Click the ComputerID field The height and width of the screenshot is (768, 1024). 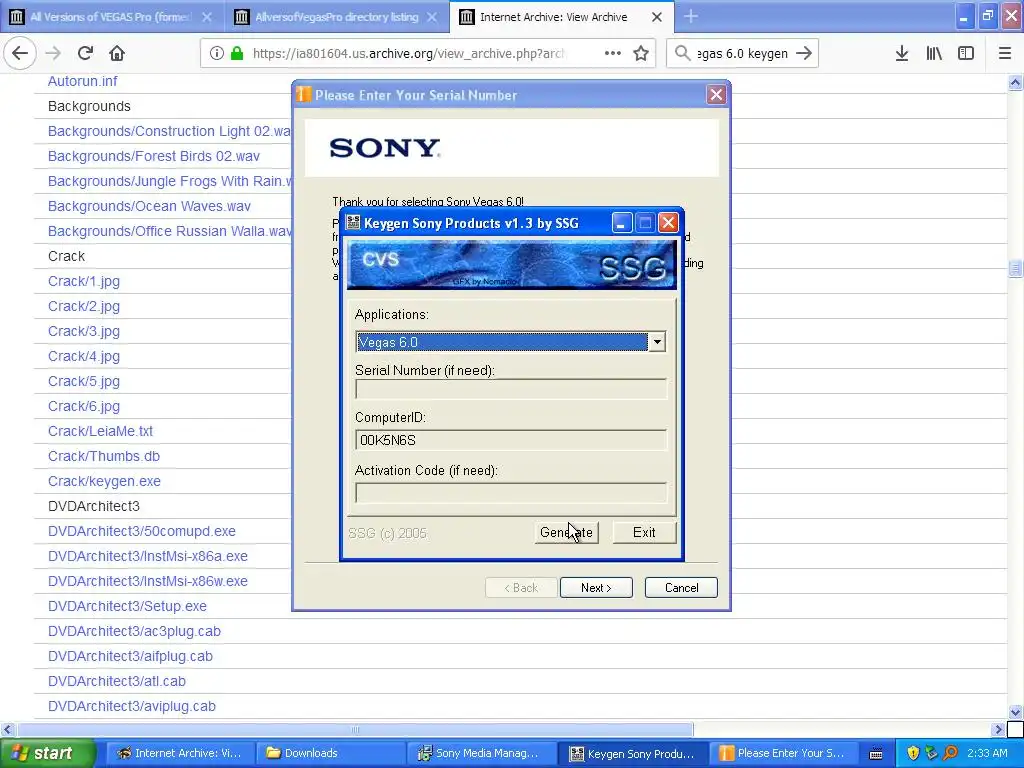tap(511, 440)
